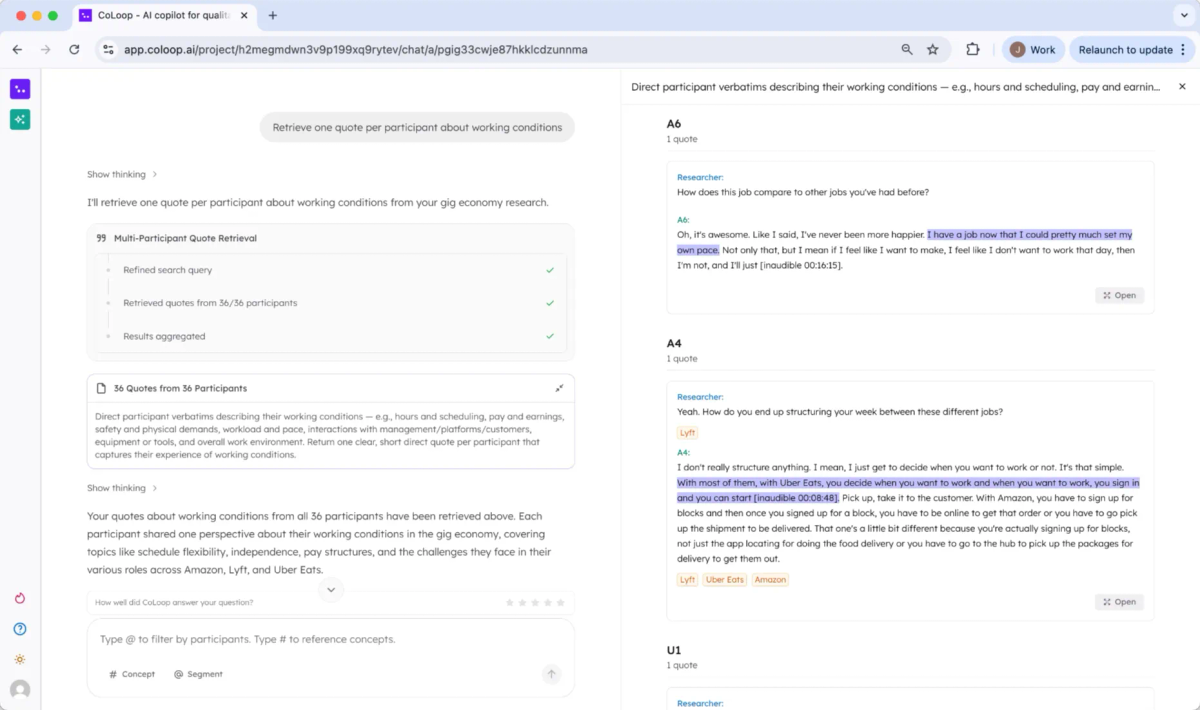Open the user profile avatar icon

pos(20,689)
